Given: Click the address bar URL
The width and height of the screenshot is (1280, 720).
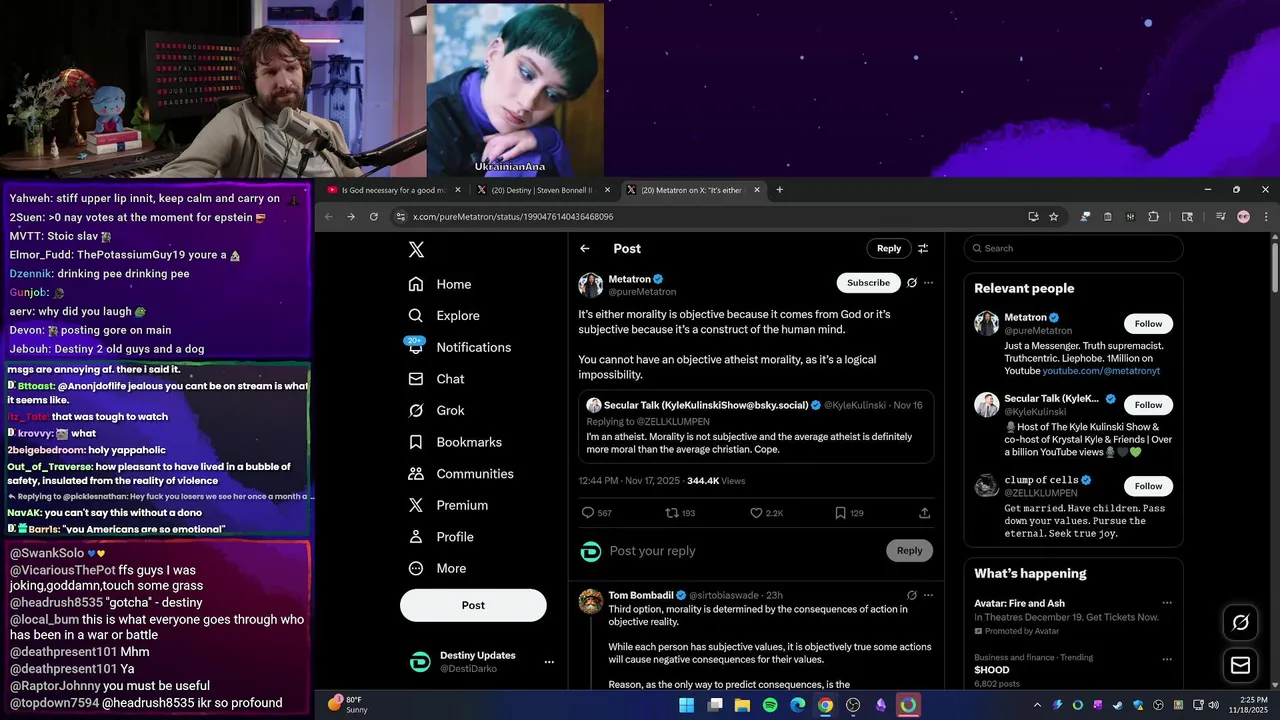Looking at the screenshot, I should pos(513,217).
